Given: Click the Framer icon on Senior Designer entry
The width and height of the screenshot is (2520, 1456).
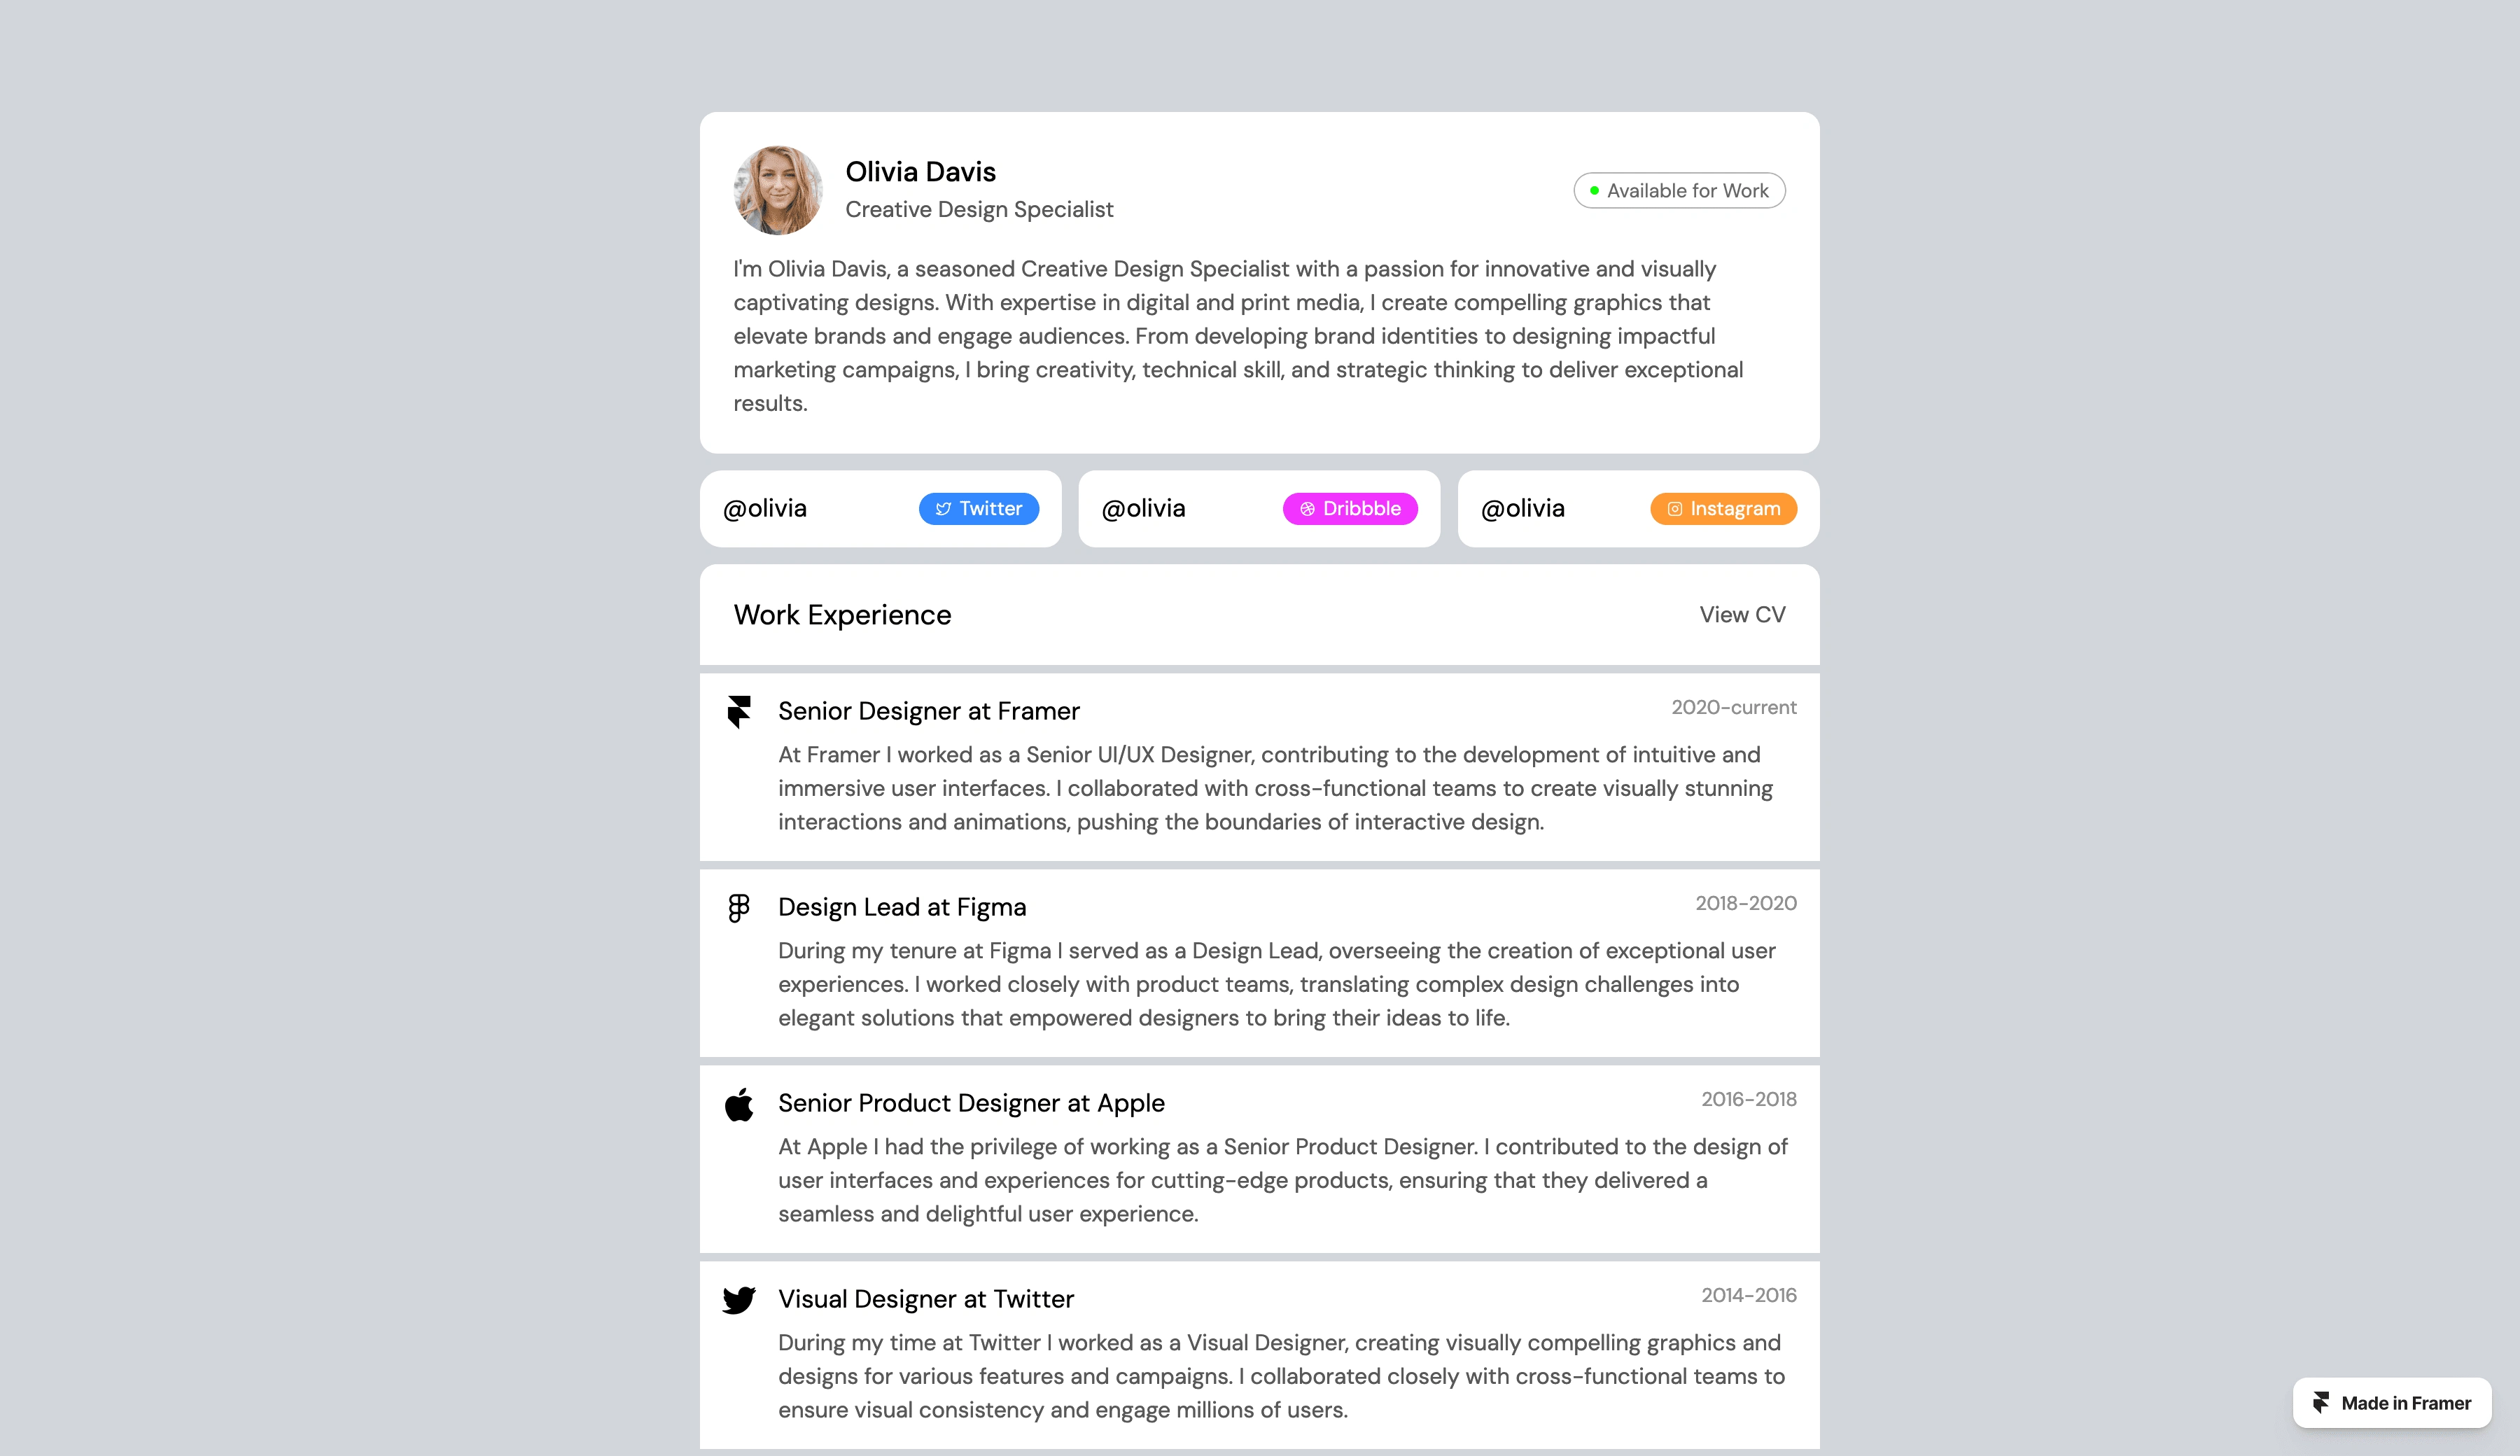Looking at the screenshot, I should [x=740, y=709].
